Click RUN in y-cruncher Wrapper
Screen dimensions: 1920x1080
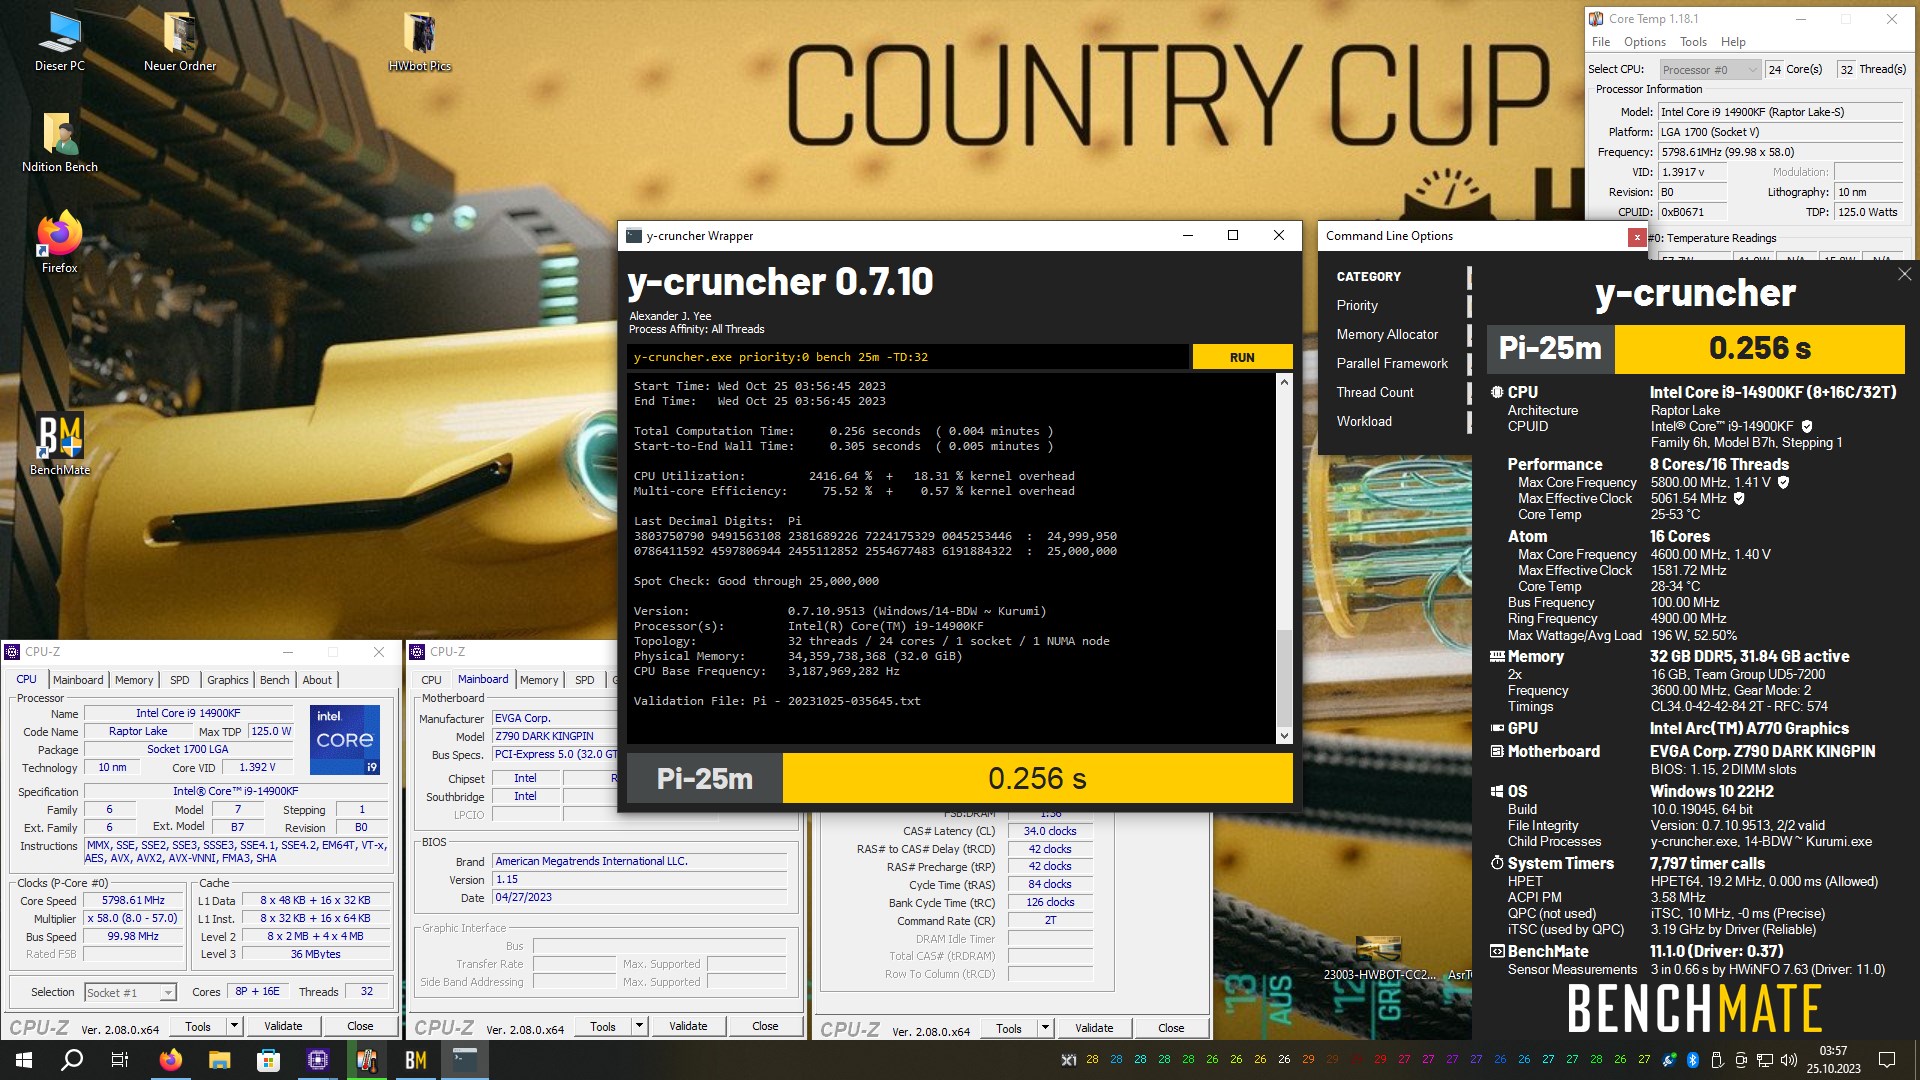pyautogui.click(x=1242, y=357)
